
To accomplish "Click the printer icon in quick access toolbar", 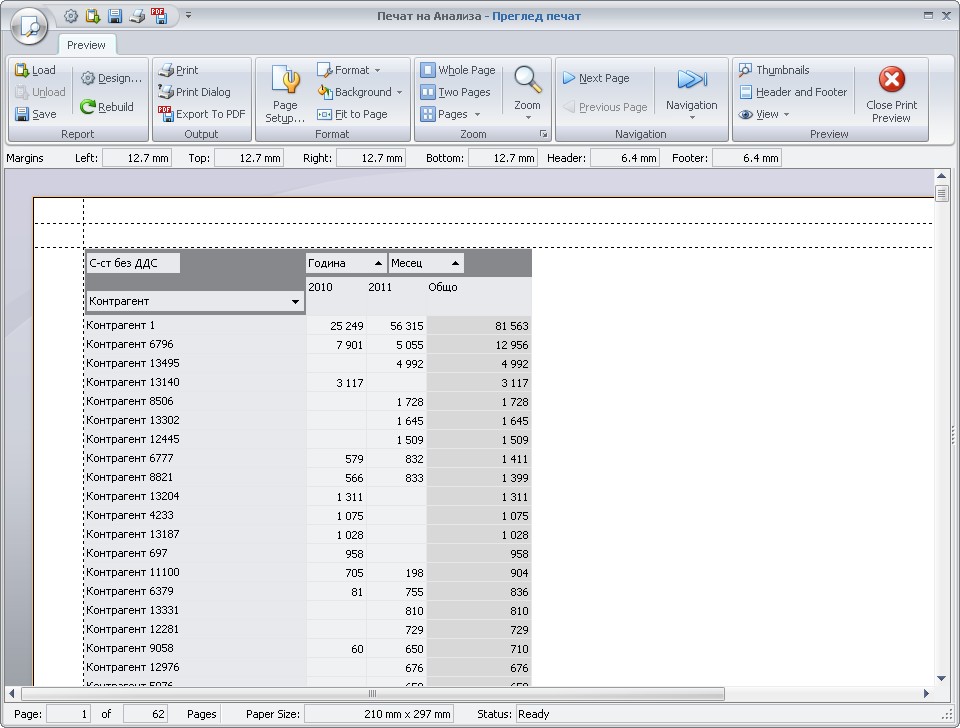I will (x=137, y=17).
